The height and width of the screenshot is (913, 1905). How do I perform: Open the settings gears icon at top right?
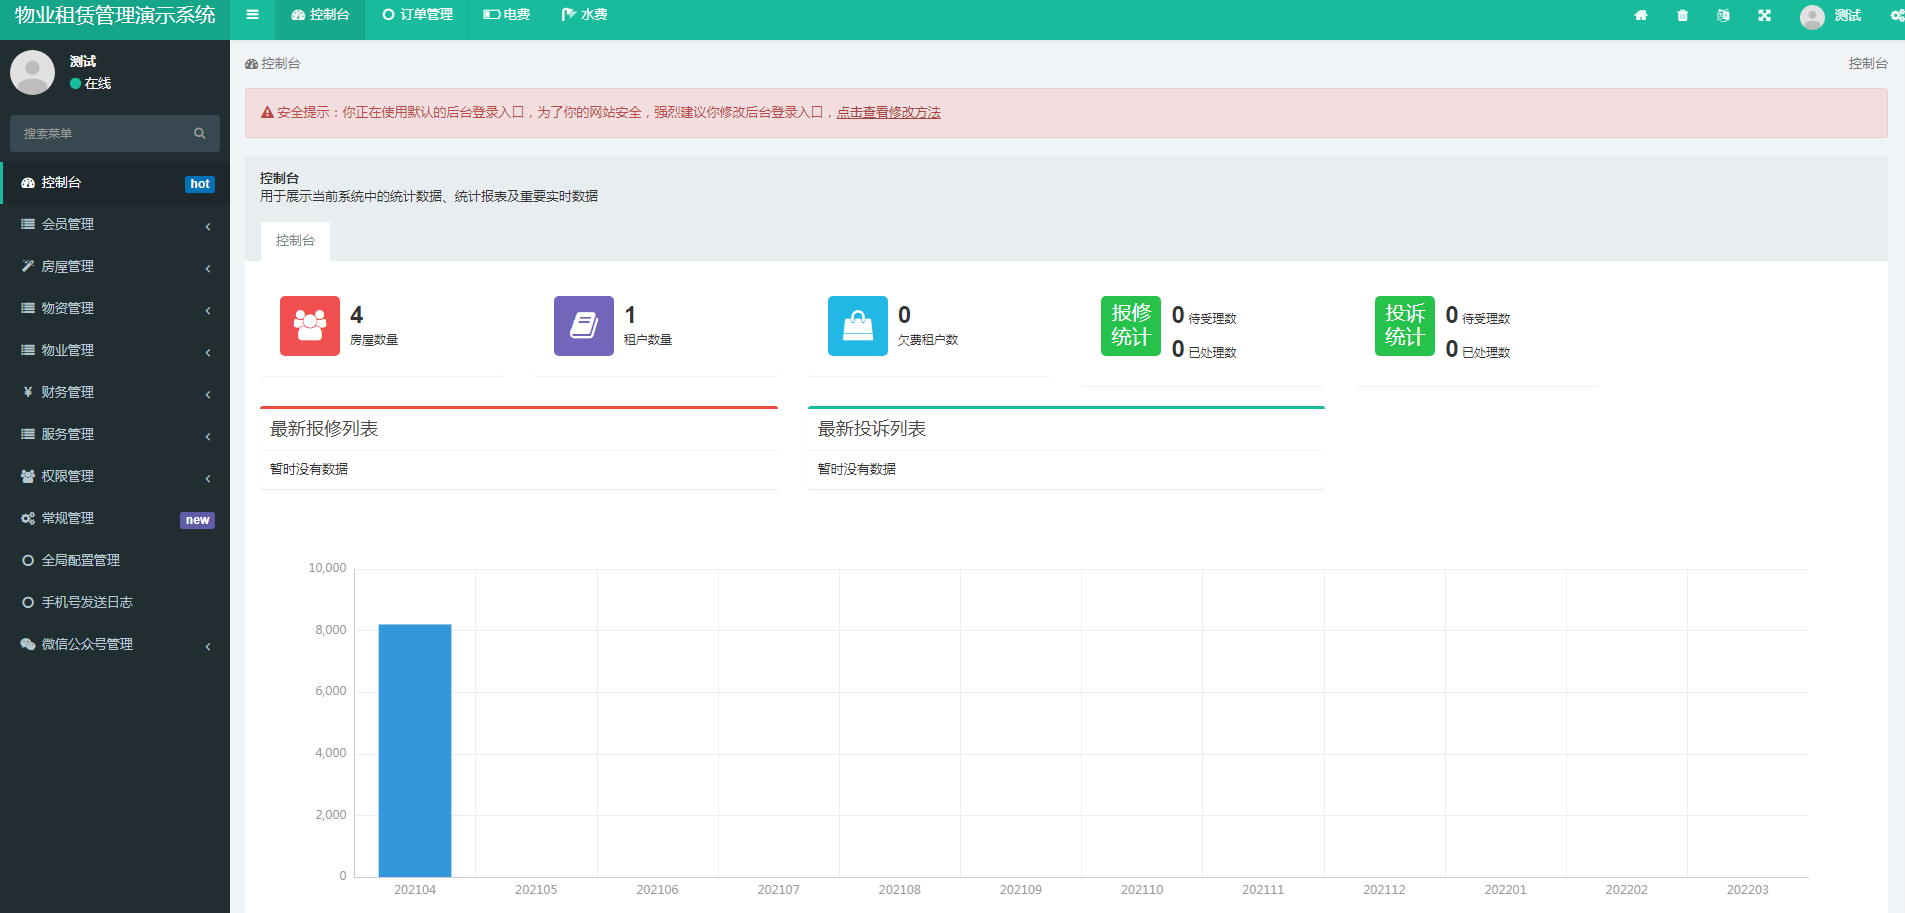[x=1896, y=15]
